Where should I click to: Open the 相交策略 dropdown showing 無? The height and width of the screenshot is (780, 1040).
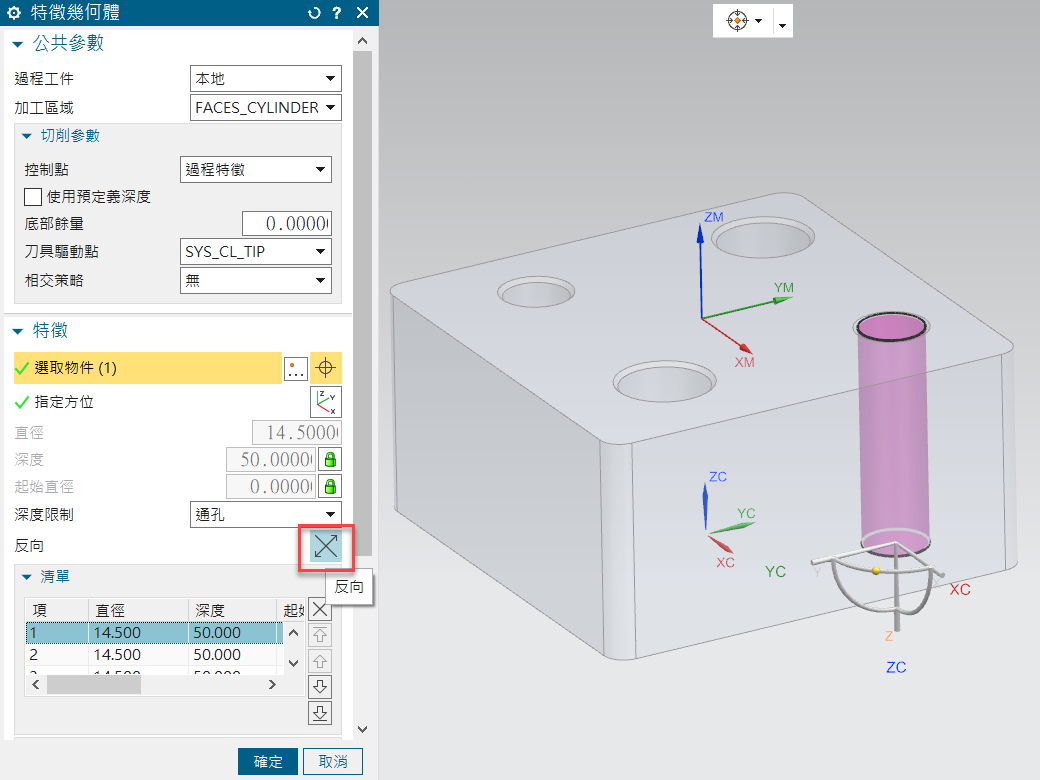tap(255, 280)
